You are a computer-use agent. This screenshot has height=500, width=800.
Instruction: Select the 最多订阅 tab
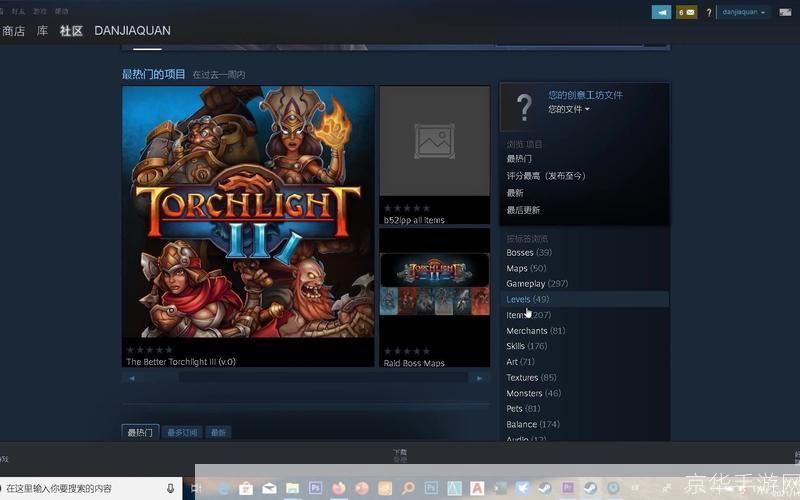click(x=182, y=433)
